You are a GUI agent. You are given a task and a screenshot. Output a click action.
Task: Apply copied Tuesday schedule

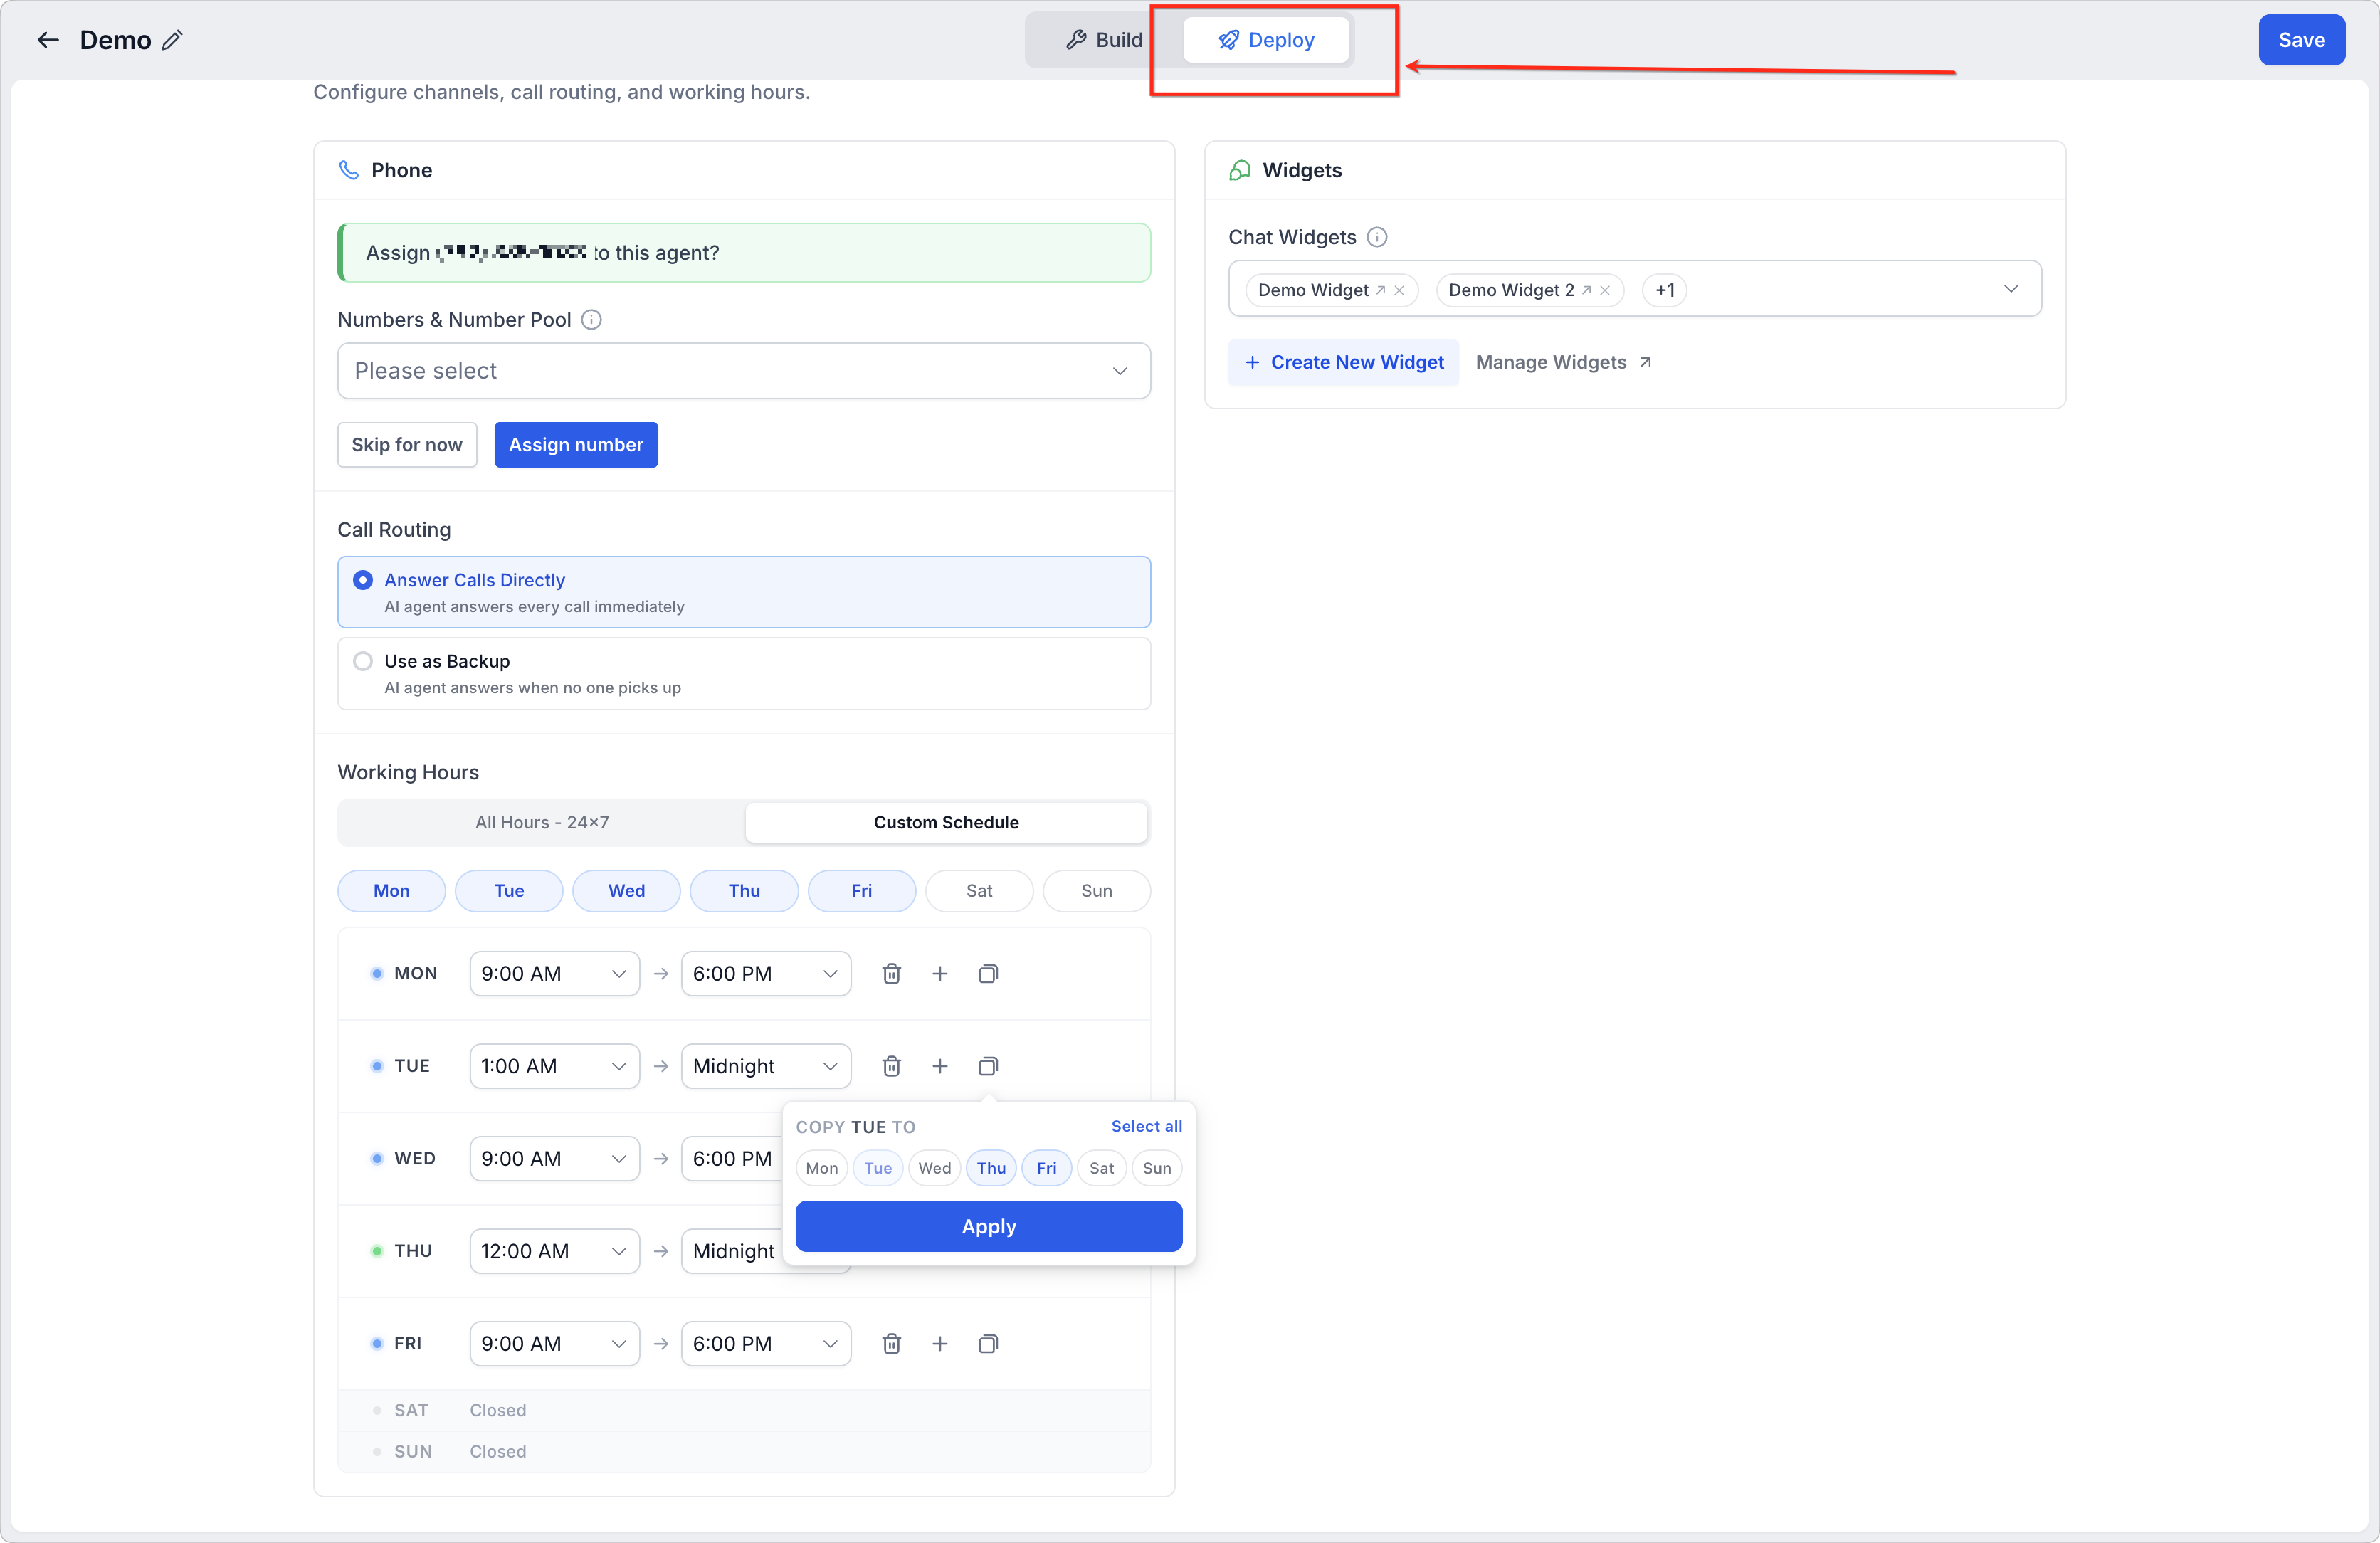click(x=989, y=1226)
